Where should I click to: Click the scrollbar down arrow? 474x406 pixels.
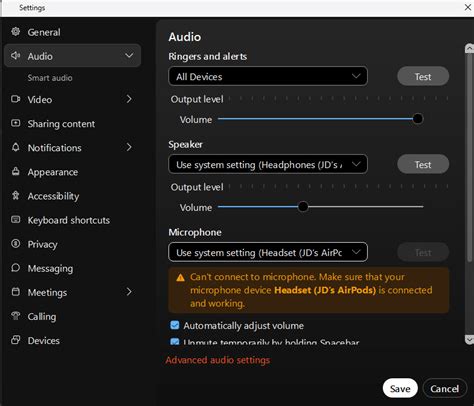[469, 340]
